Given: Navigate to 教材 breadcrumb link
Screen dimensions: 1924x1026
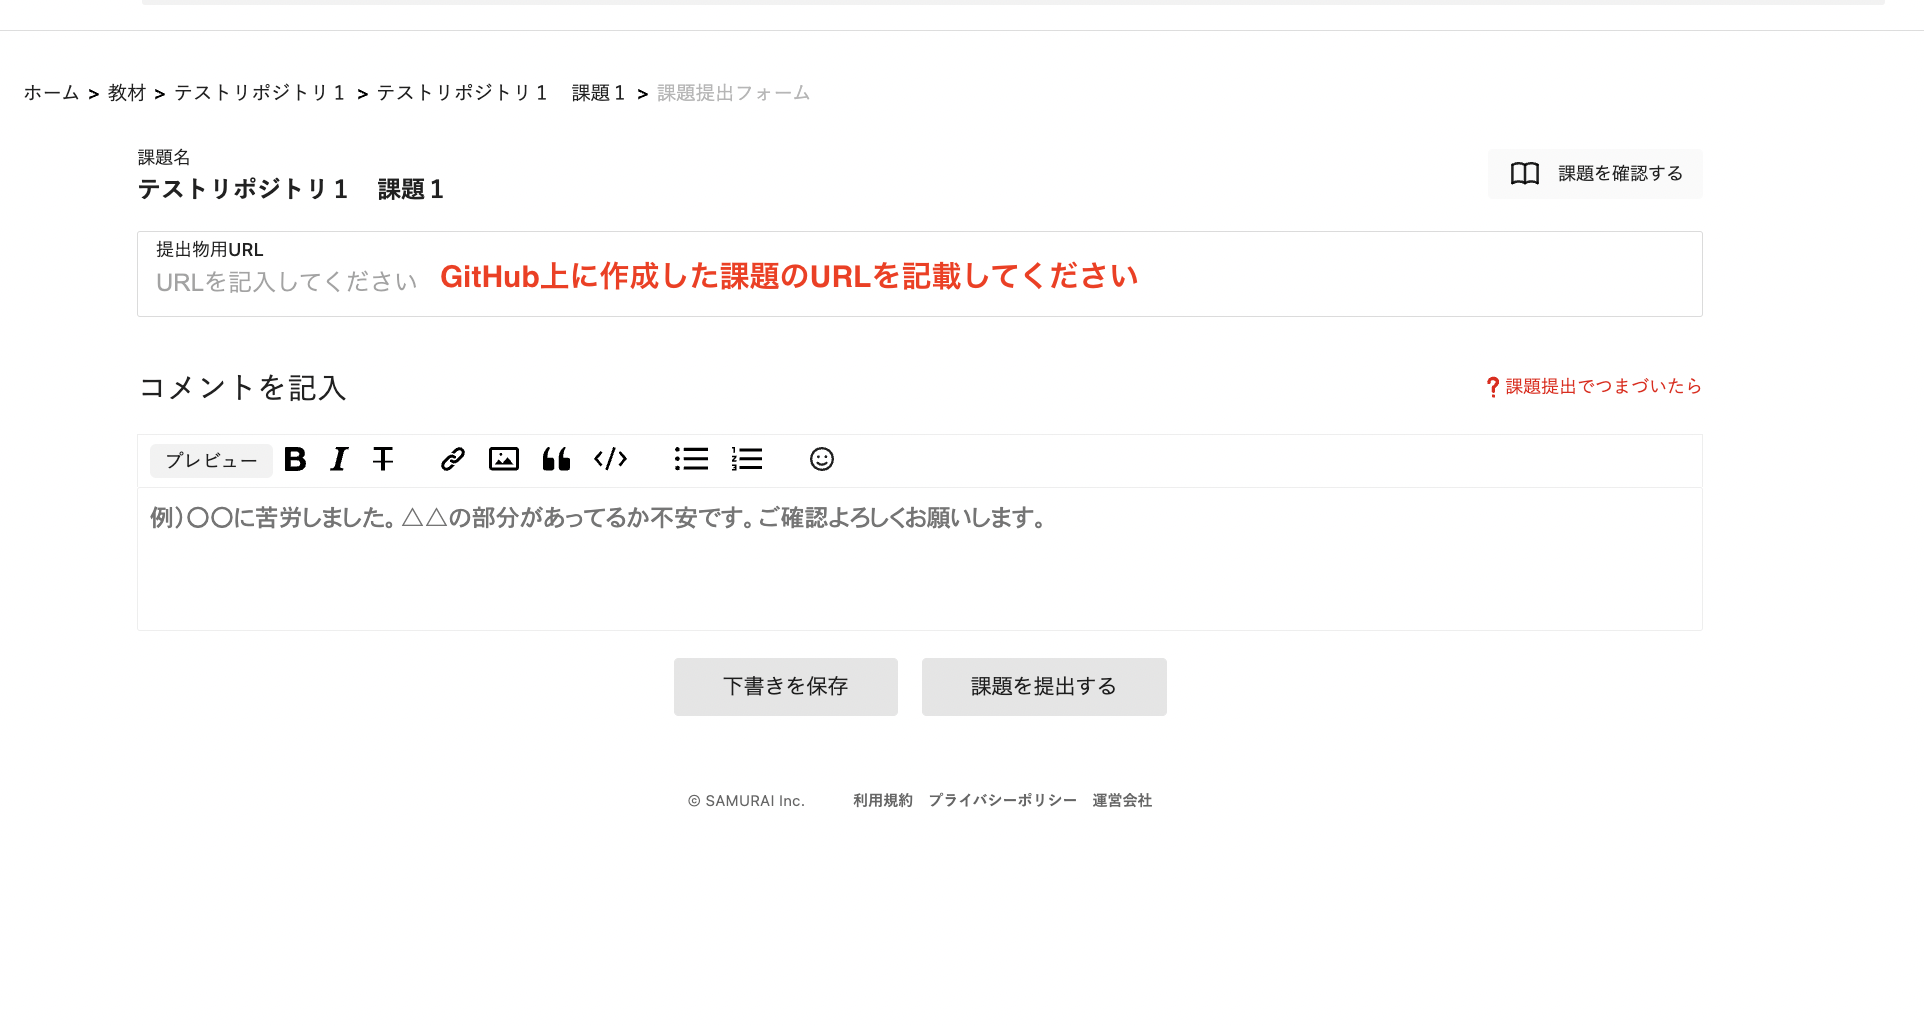Looking at the screenshot, I should tap(127, 93).
